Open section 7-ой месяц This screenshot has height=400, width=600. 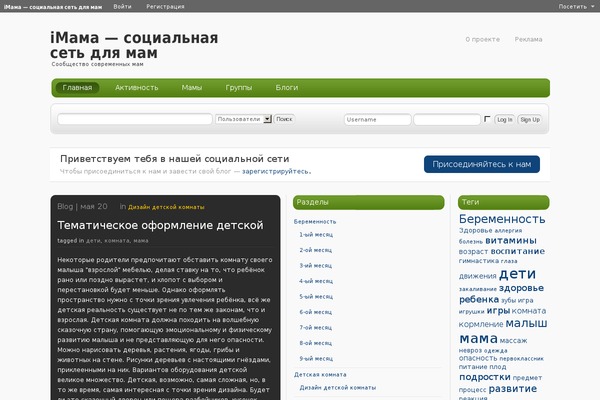pos(316,328)
